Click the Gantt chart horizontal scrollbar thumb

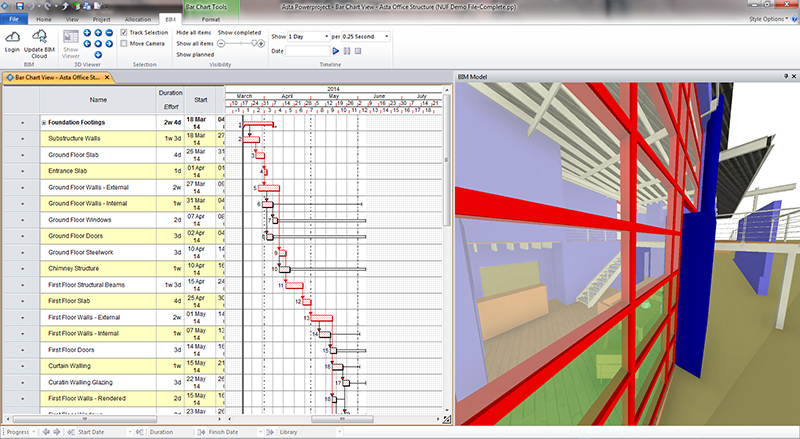pyautogui.click(x=342, y=419)
